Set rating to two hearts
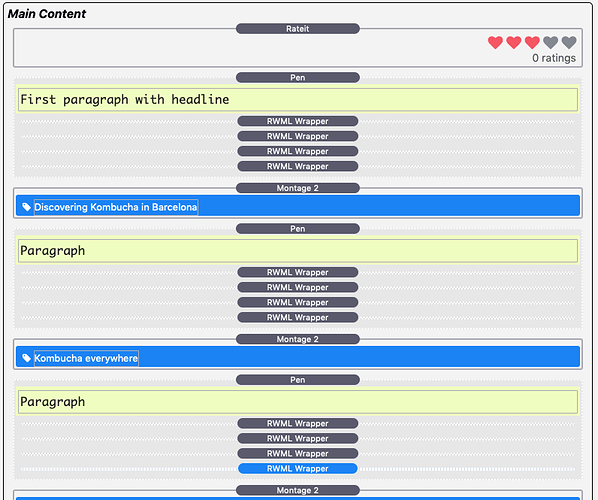598x500 pixels. (513, 42)
